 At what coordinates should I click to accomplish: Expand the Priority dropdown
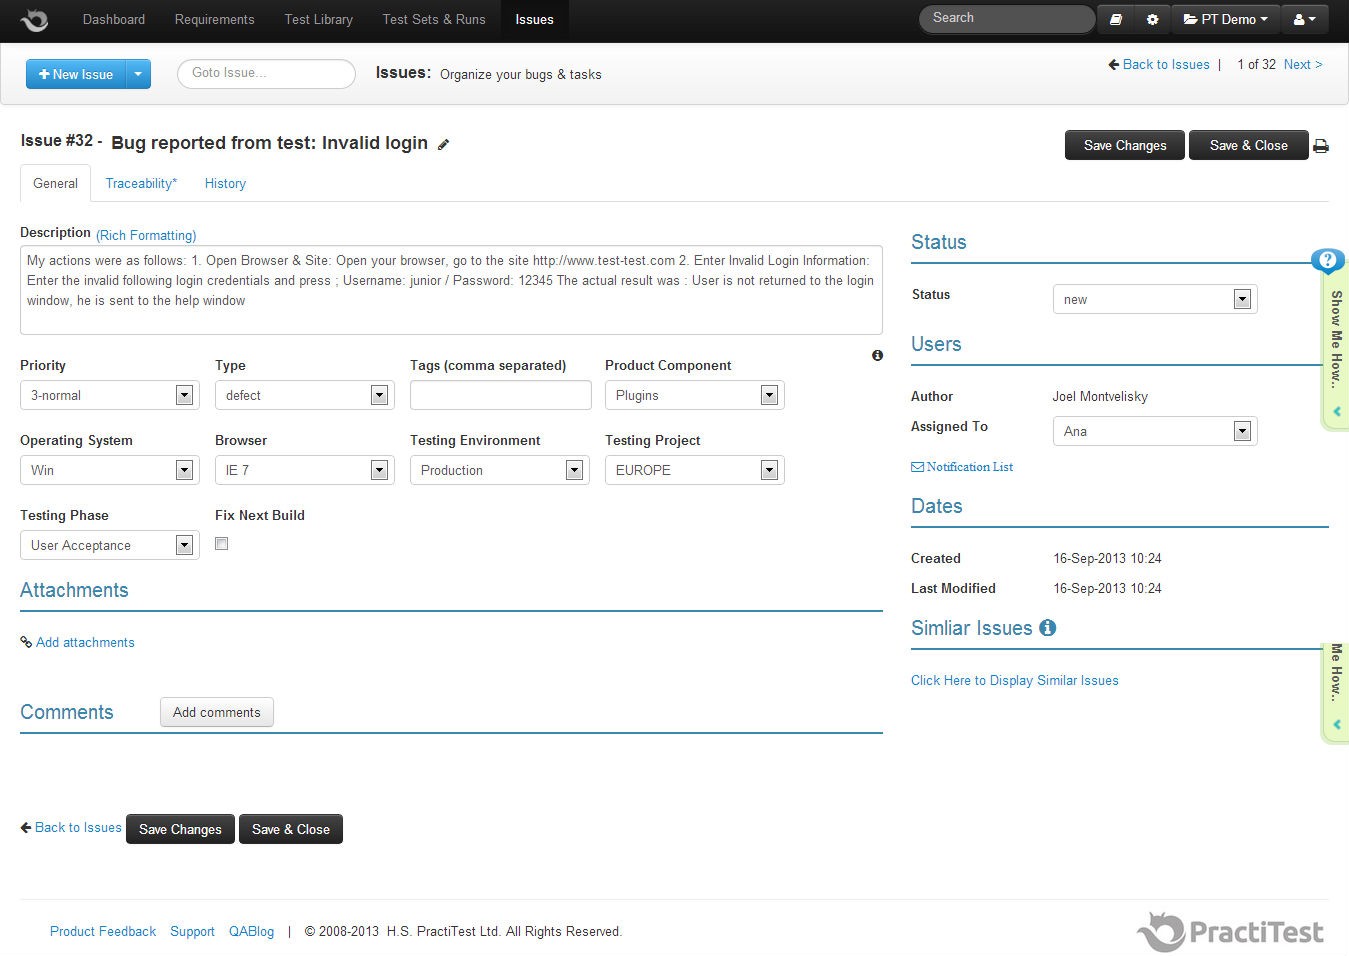(184, 395)
